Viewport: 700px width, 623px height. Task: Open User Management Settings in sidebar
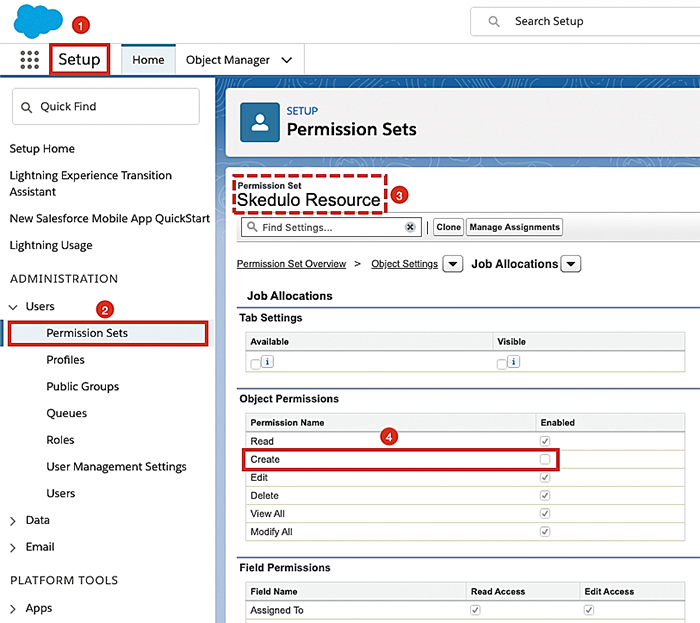[117, 467]
